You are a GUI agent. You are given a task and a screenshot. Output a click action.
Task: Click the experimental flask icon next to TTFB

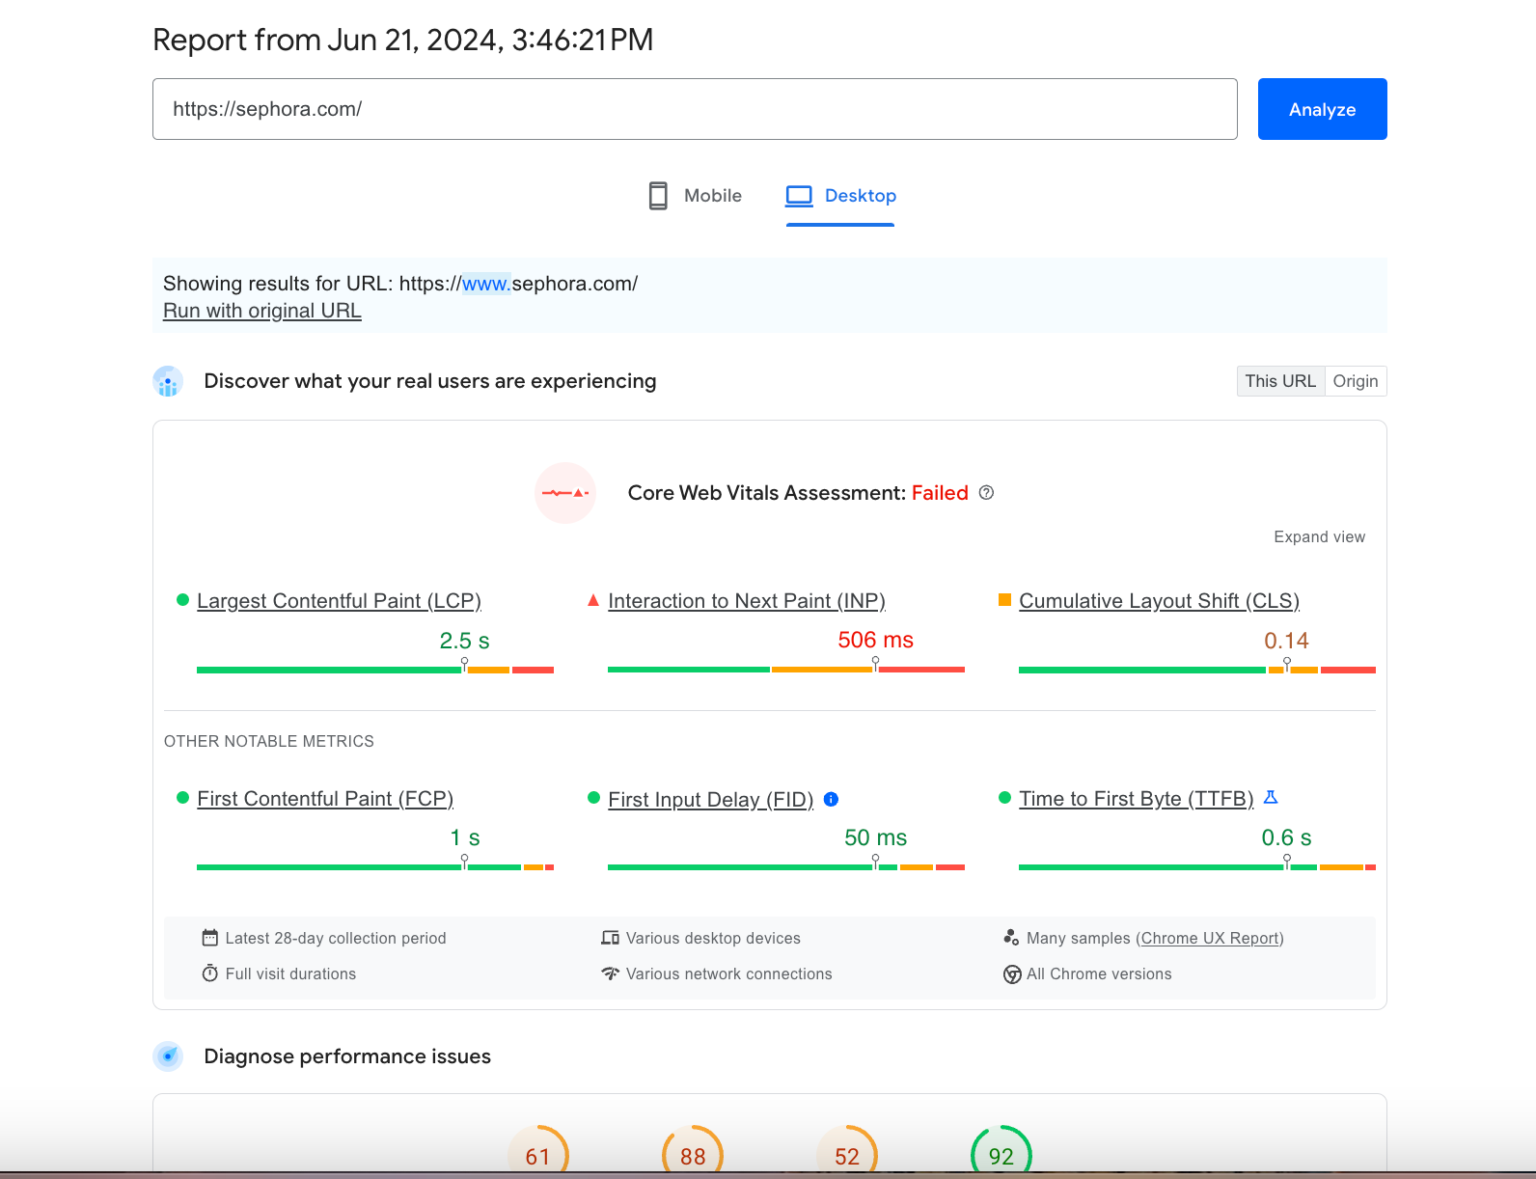click(x=1271, y=797)
